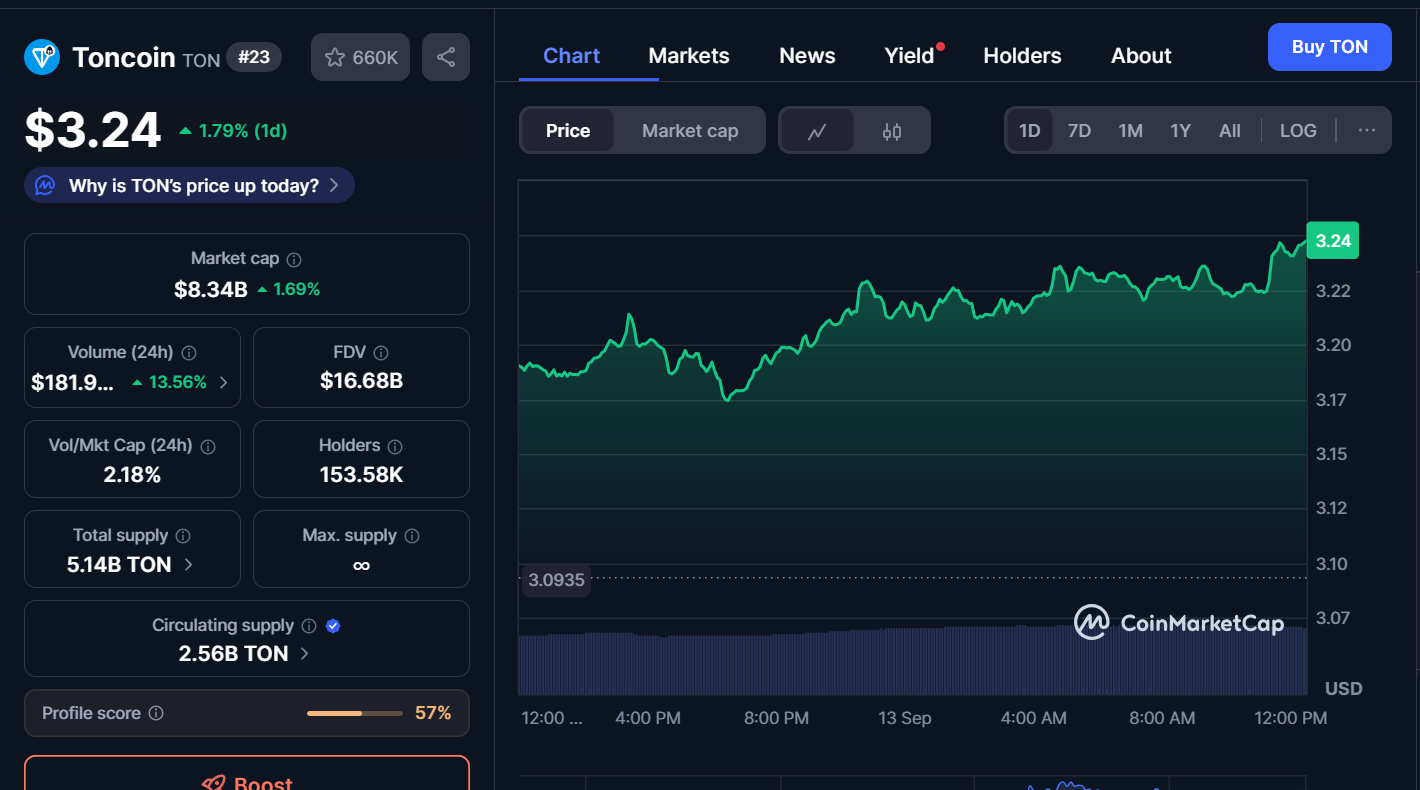Click the $16.68B FDV value
Screen dimensions: 1420x790
click(361, 381)
